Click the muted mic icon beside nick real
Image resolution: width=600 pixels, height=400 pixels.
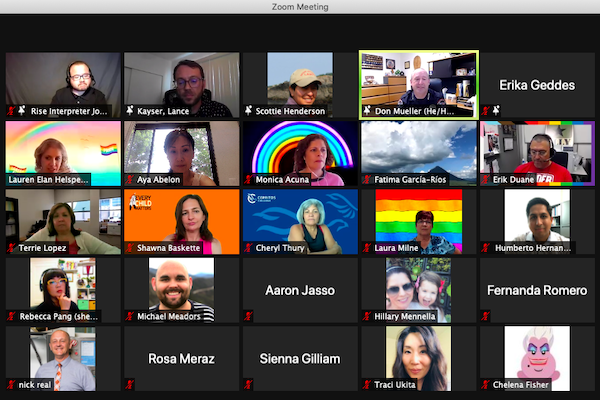[11, 384]
